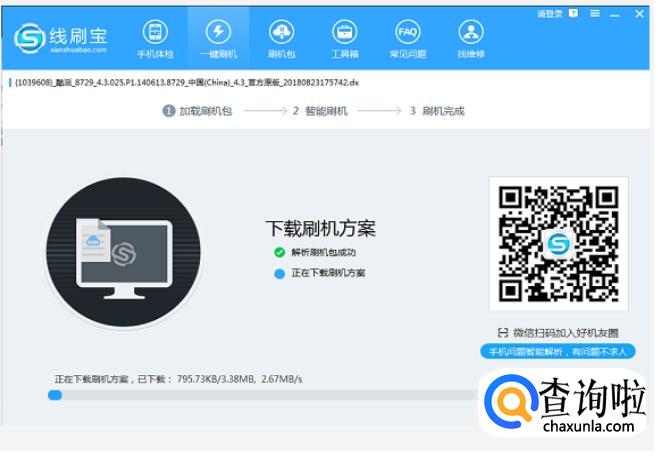
Task: Close the 线刷宝 window
Action: click(639, 14)
